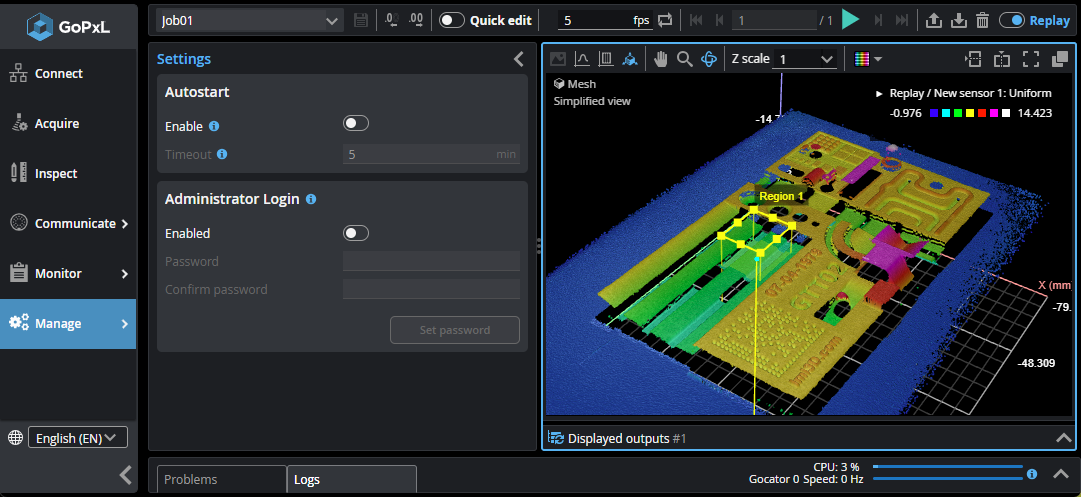This screenshot has height=497, width=1081.
Task: Open the English (EN) language selector
Action: (78, 437)
